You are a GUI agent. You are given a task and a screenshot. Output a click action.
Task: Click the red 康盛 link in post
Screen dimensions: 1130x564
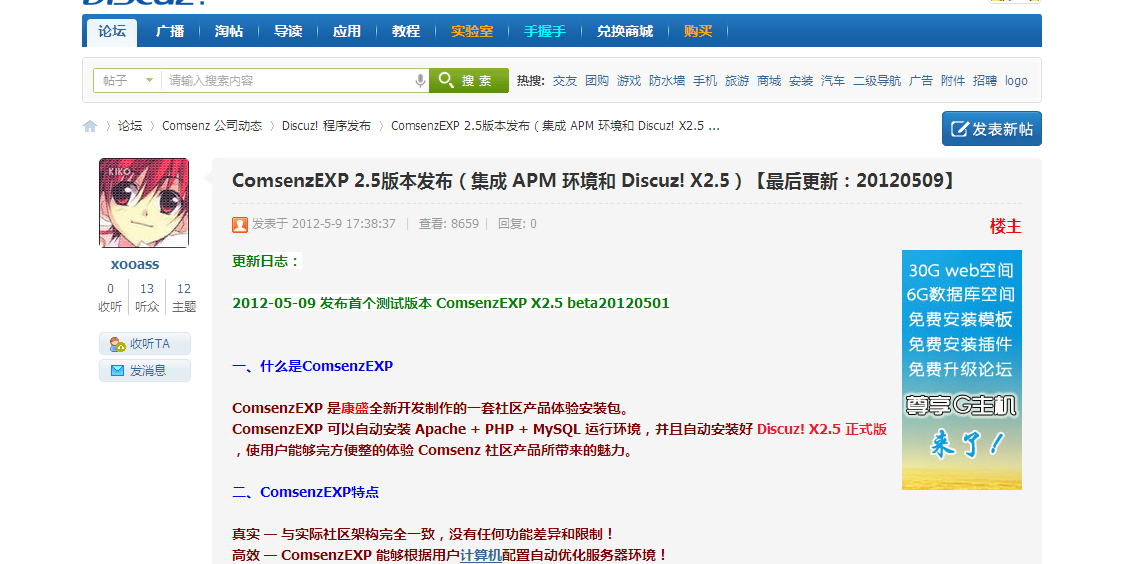[x=355, y=408]
